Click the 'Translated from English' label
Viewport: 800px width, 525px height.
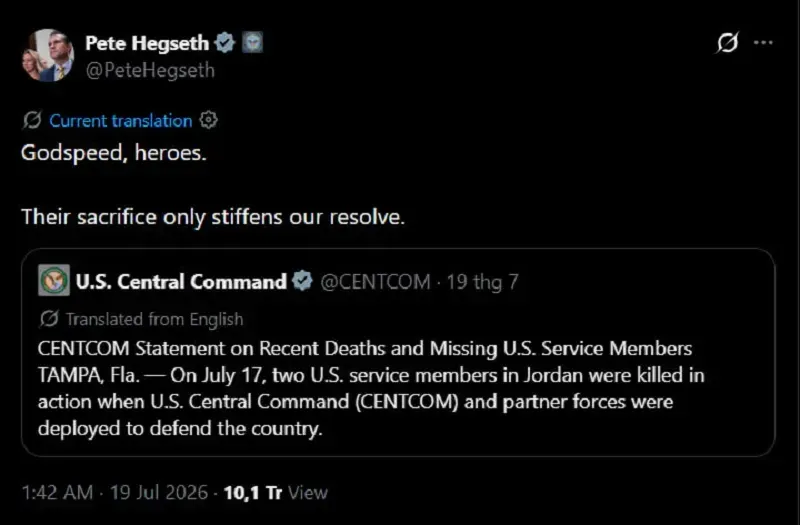click(155, 319)
